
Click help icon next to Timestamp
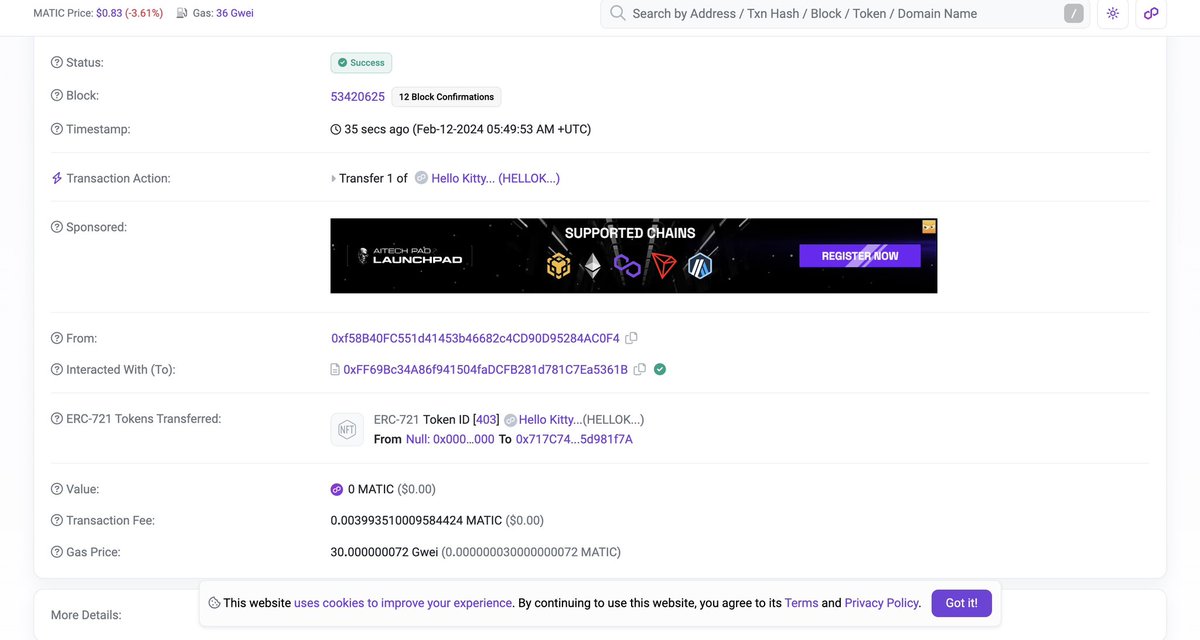57,129
